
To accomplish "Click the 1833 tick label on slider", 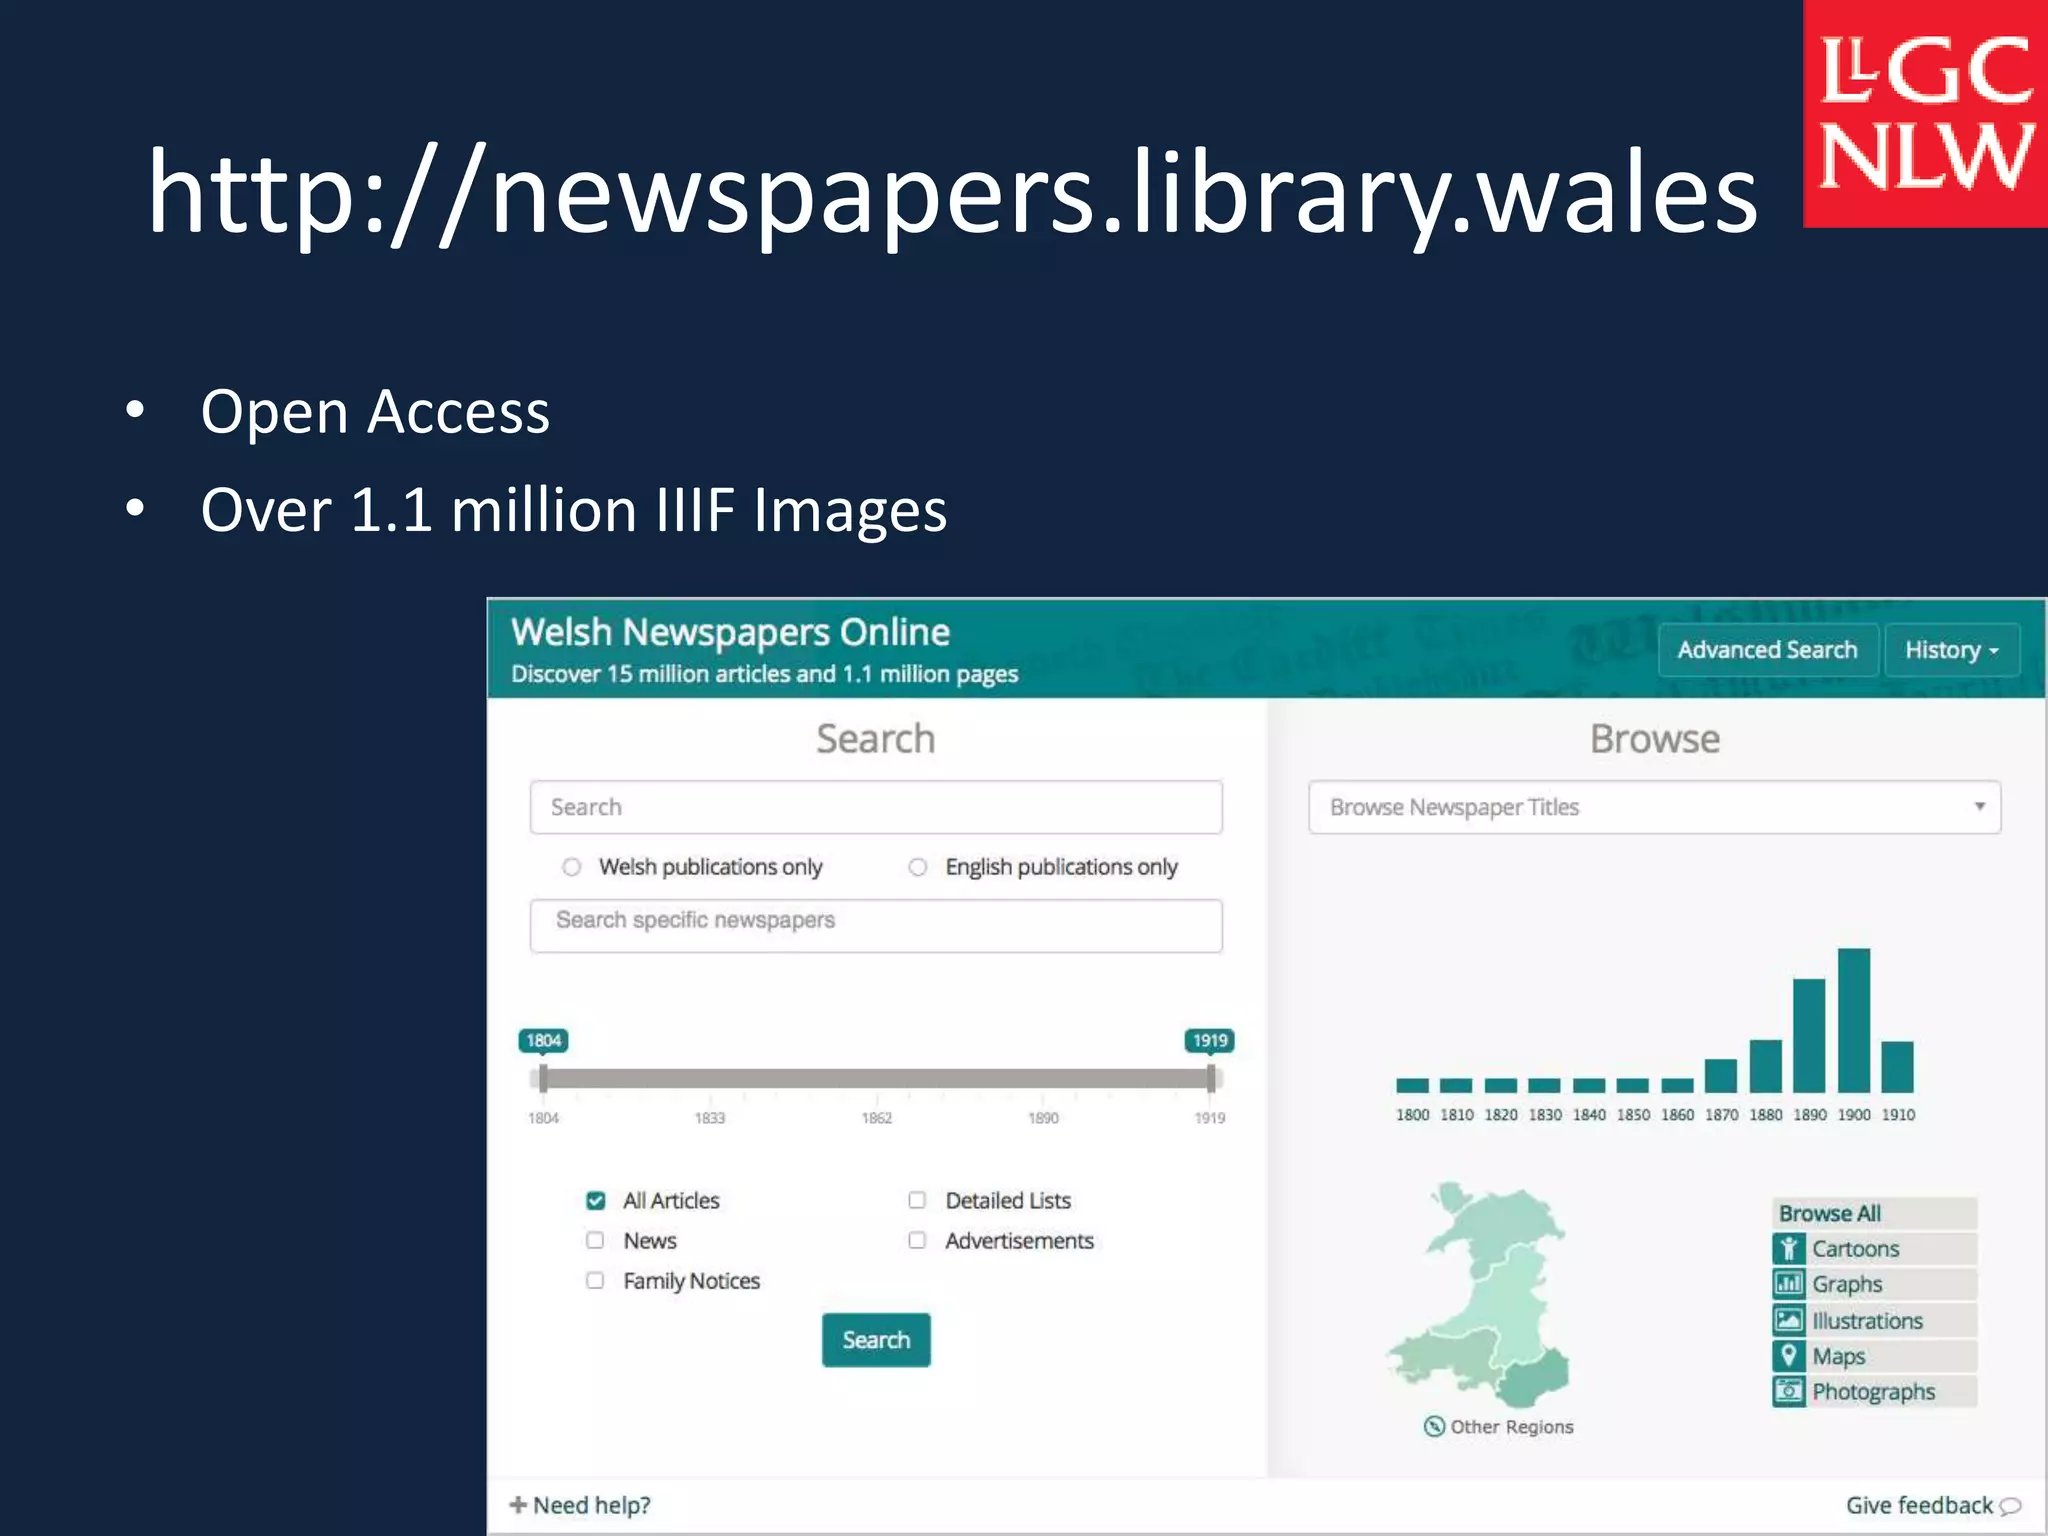I will coord(710,1118).
